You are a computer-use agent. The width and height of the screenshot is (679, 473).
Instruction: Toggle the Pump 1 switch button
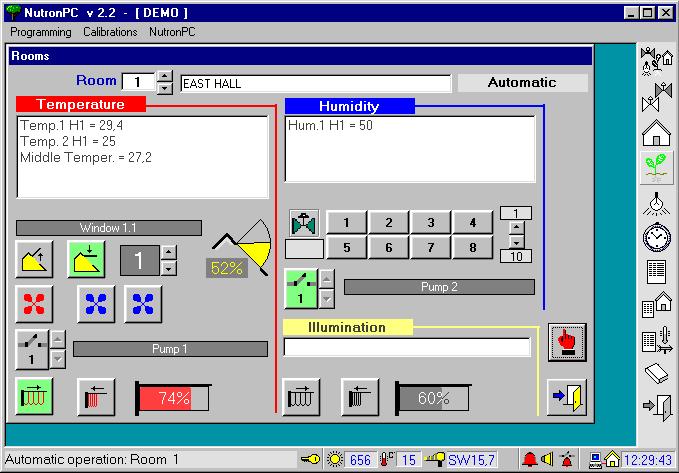[x=31, y=349]
